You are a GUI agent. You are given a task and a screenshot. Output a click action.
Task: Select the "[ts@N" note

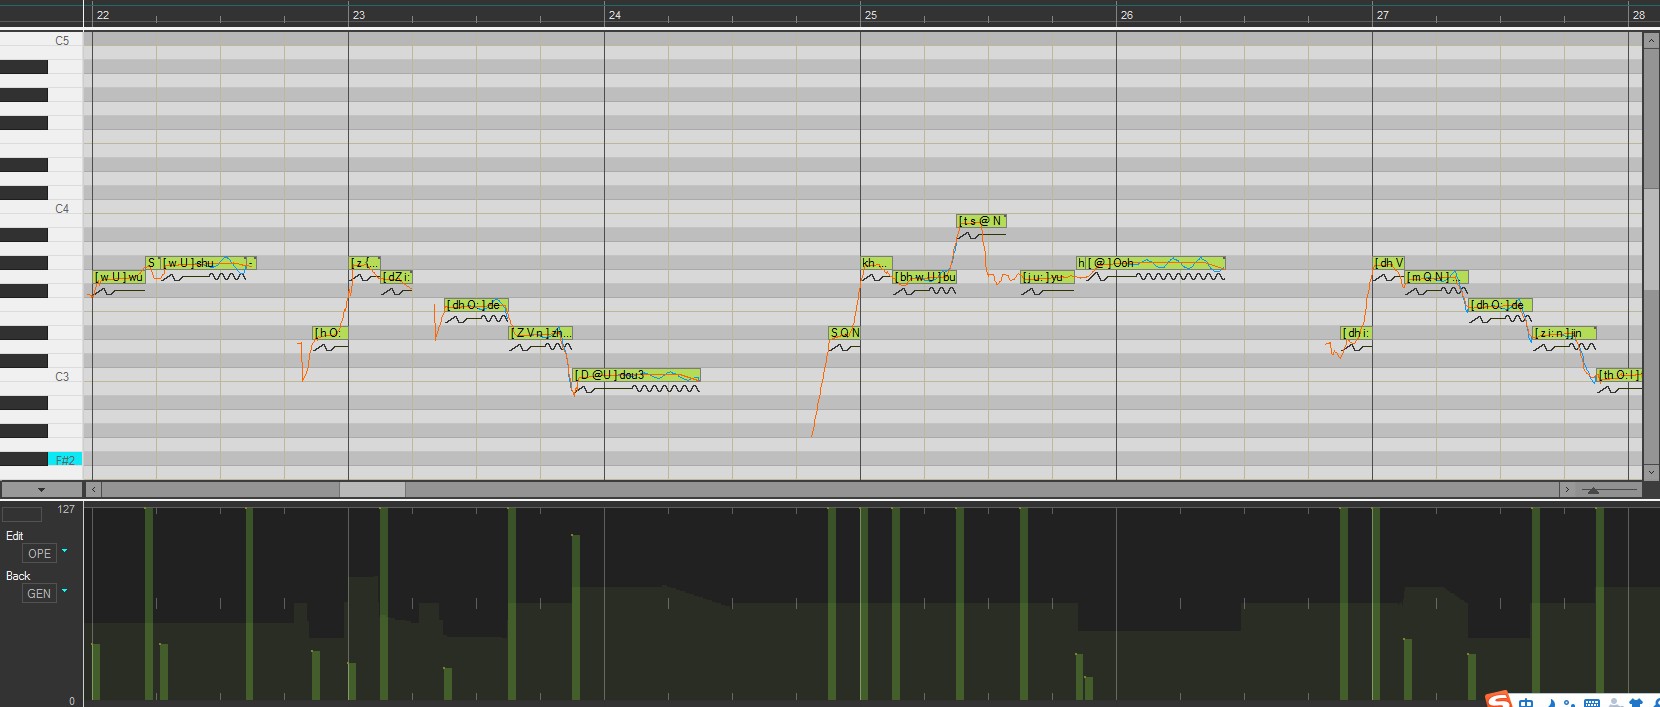click(981, 221)
